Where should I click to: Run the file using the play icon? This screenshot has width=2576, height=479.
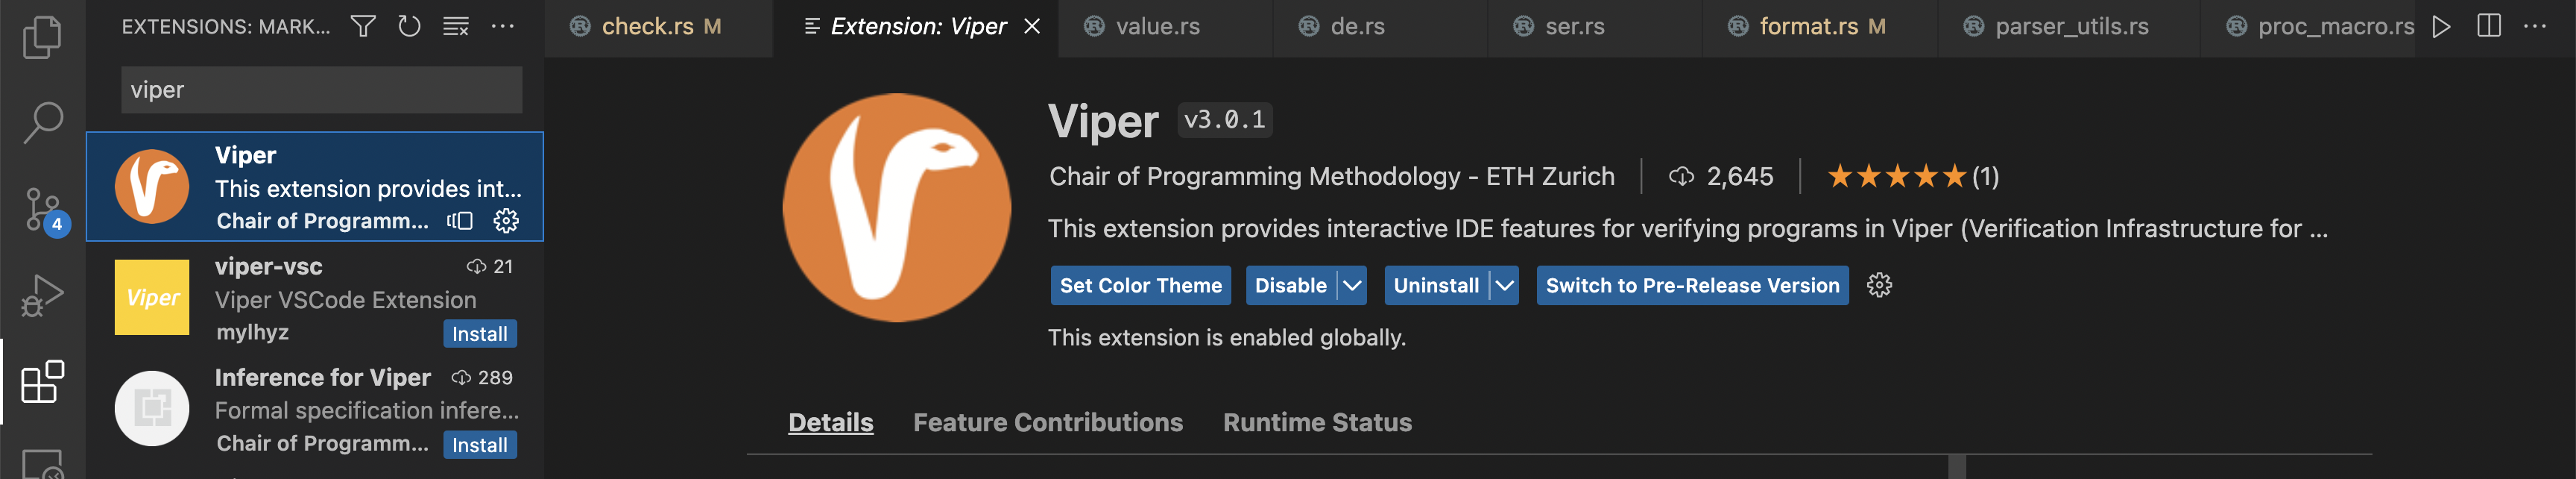tap(2441, 26)
